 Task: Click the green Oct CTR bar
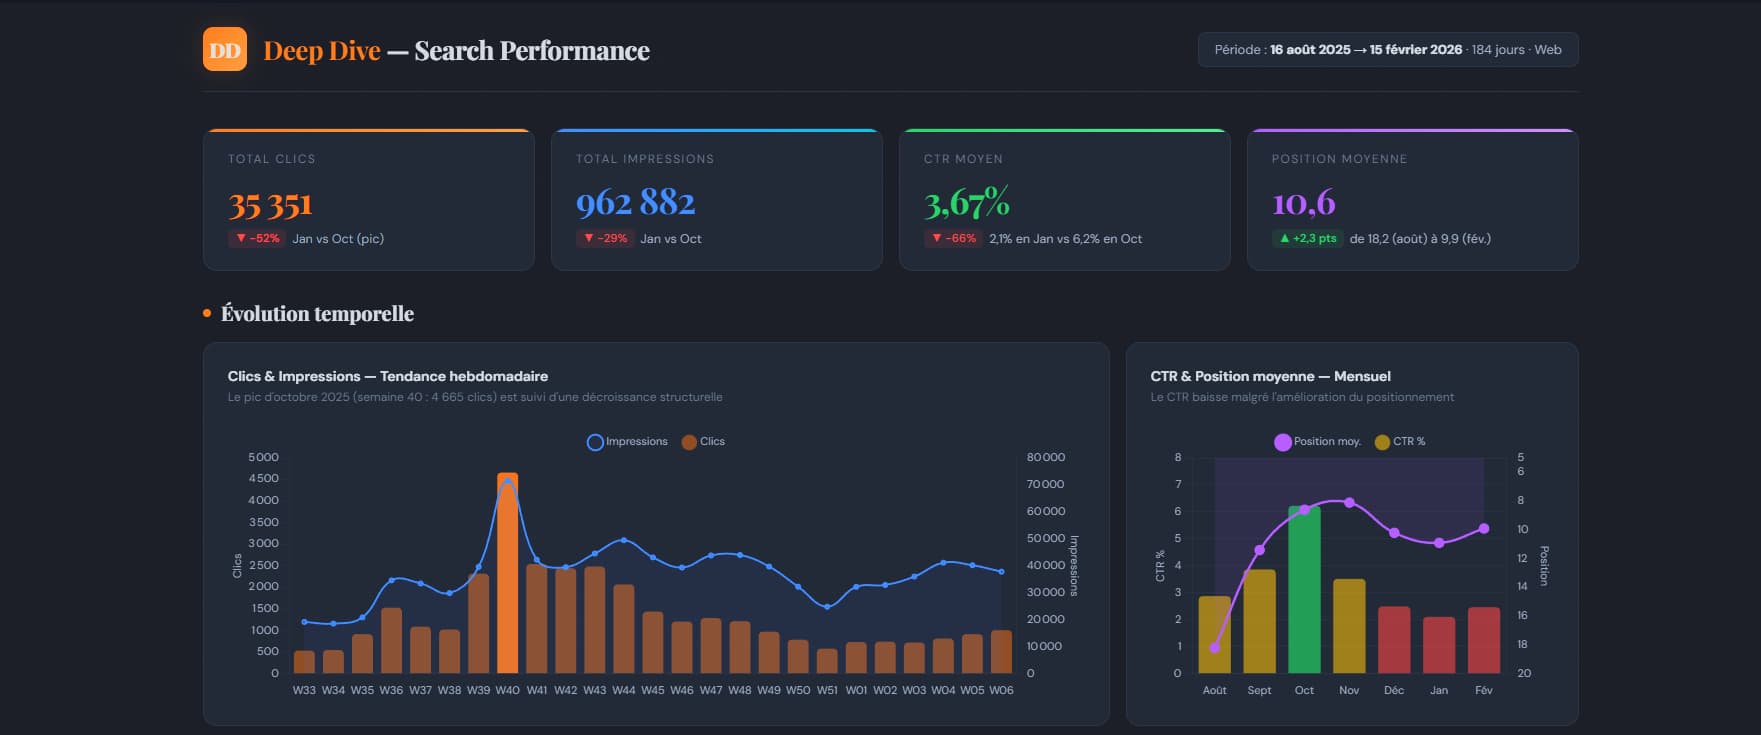(1304, 590)
